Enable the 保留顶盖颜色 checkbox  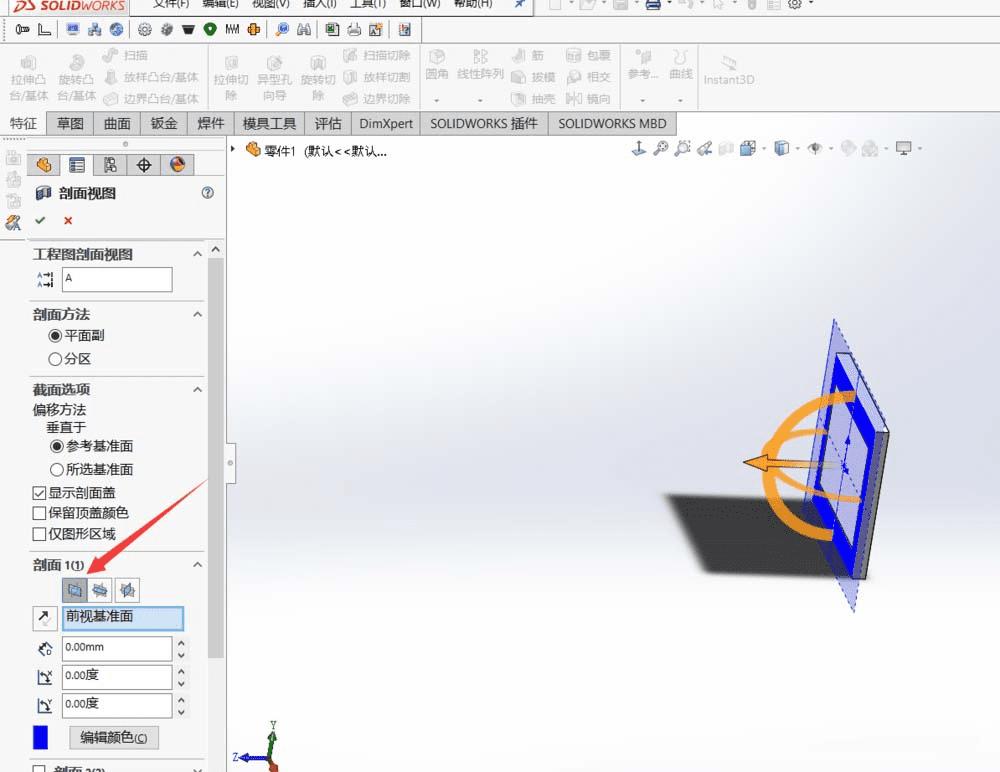[x=40, y=513]
